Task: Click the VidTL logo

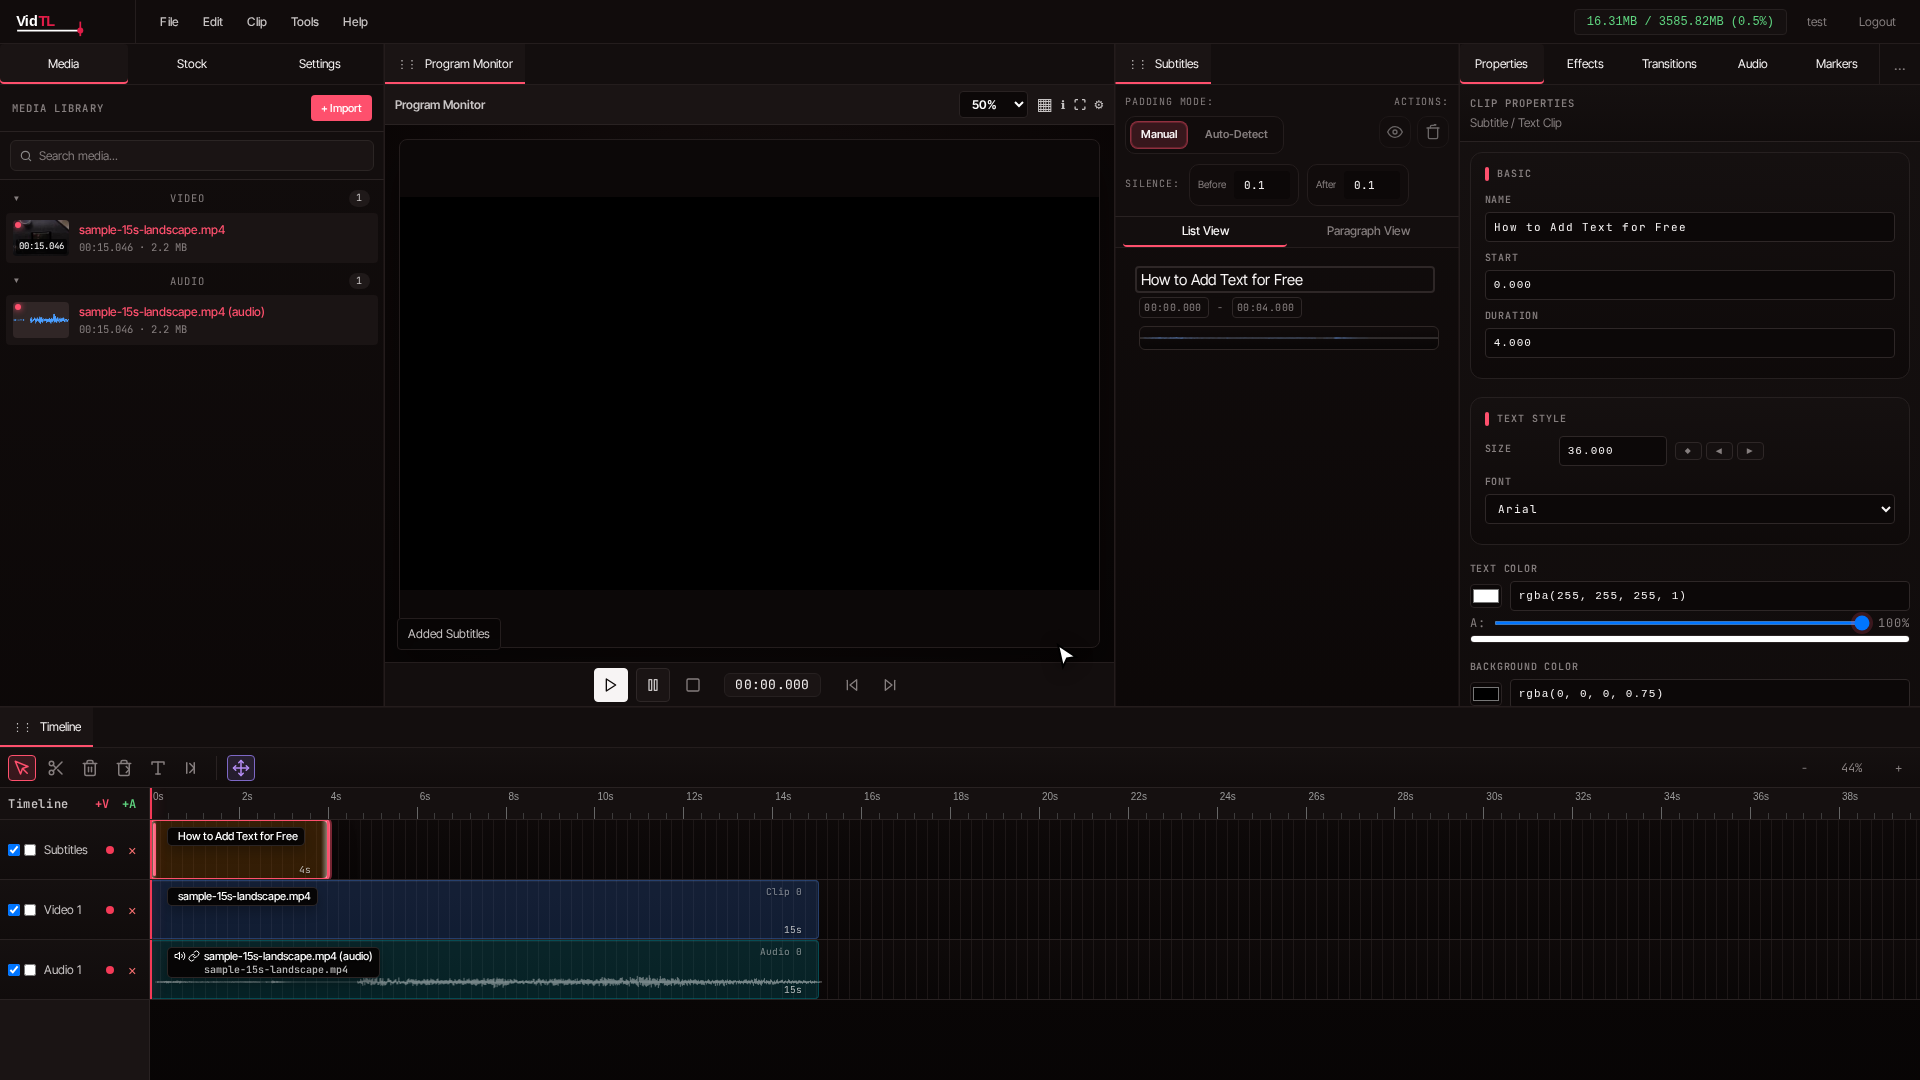Action: [x=49, y=22]
